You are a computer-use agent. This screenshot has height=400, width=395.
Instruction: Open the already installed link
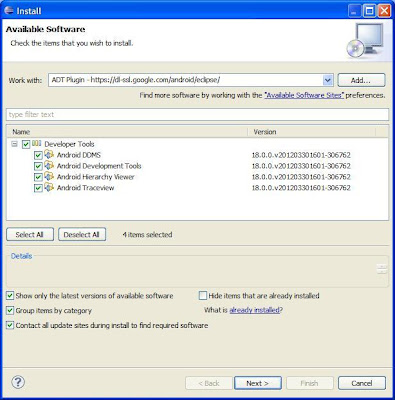(x=254, y=310)
